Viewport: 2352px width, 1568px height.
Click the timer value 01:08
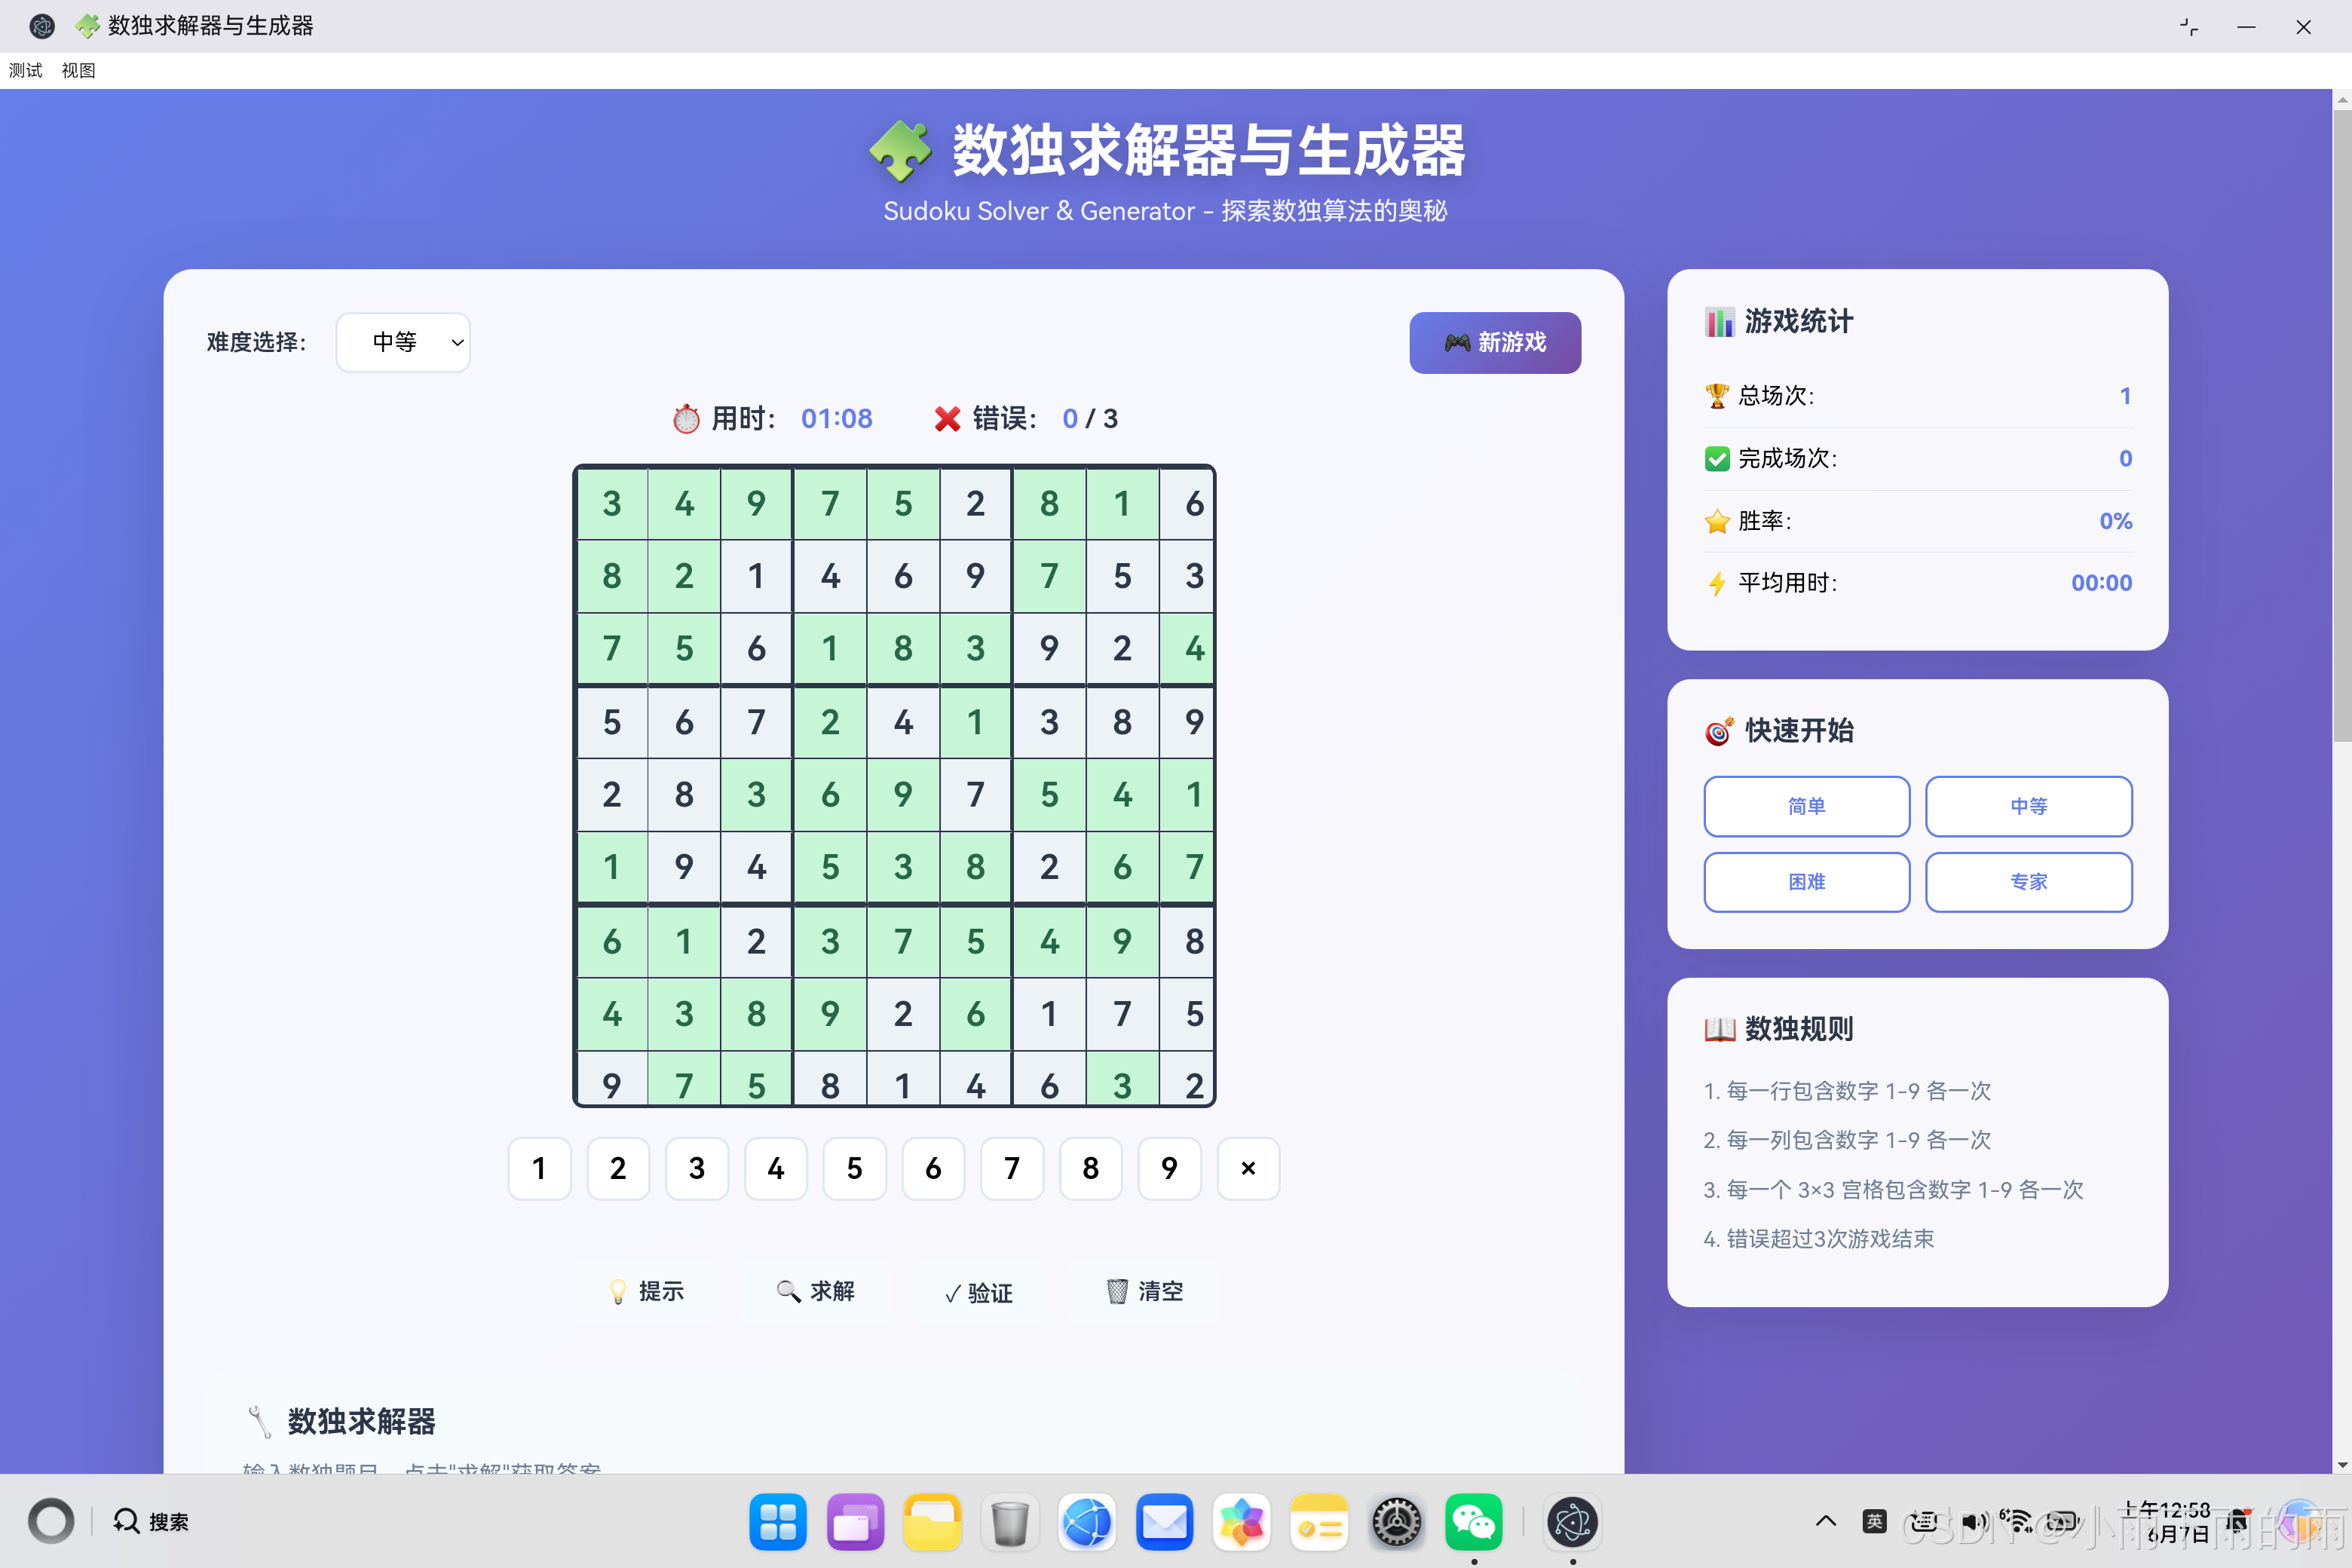click(837, 418)
